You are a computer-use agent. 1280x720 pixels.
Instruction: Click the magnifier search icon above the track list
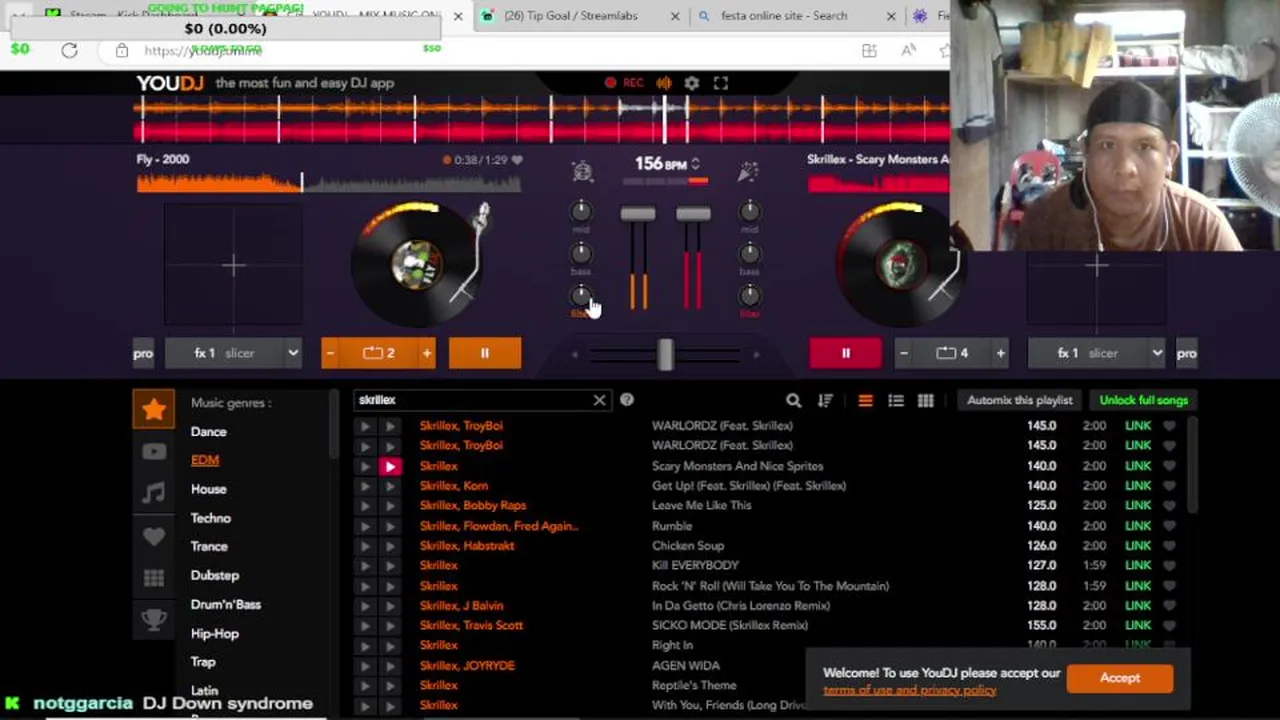click(793, 400)
